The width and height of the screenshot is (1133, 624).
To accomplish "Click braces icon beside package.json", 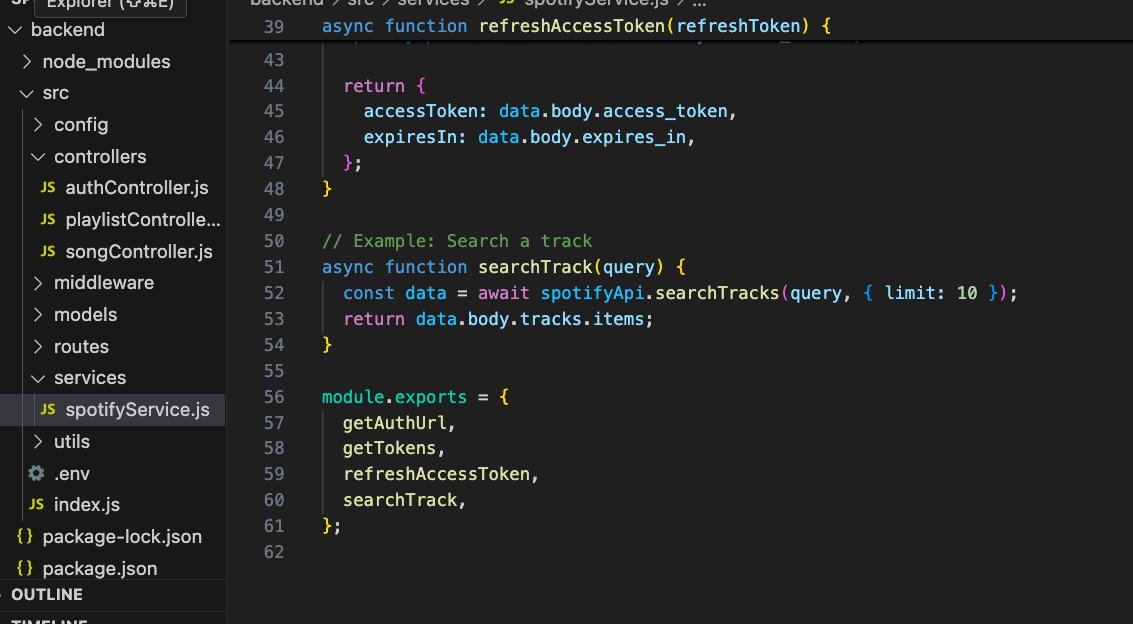I will point(25,568).
